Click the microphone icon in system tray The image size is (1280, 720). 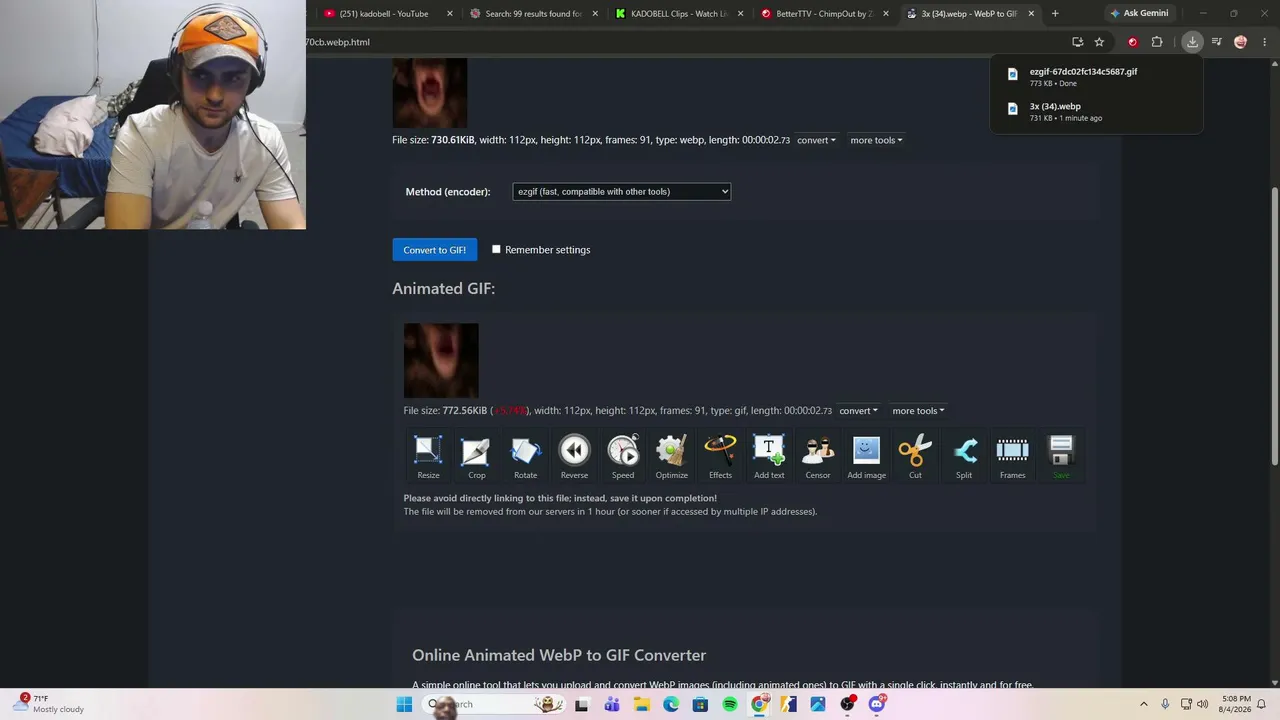click(1166, 704)
